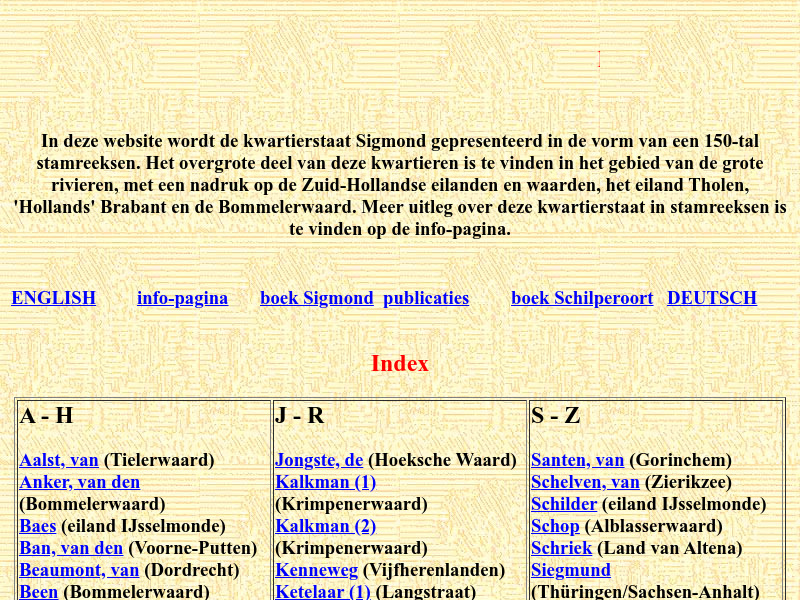Open the Siegmund family page
Image resolution: width=800 pixels, height=600 pixels.
[x=570, y=570]
